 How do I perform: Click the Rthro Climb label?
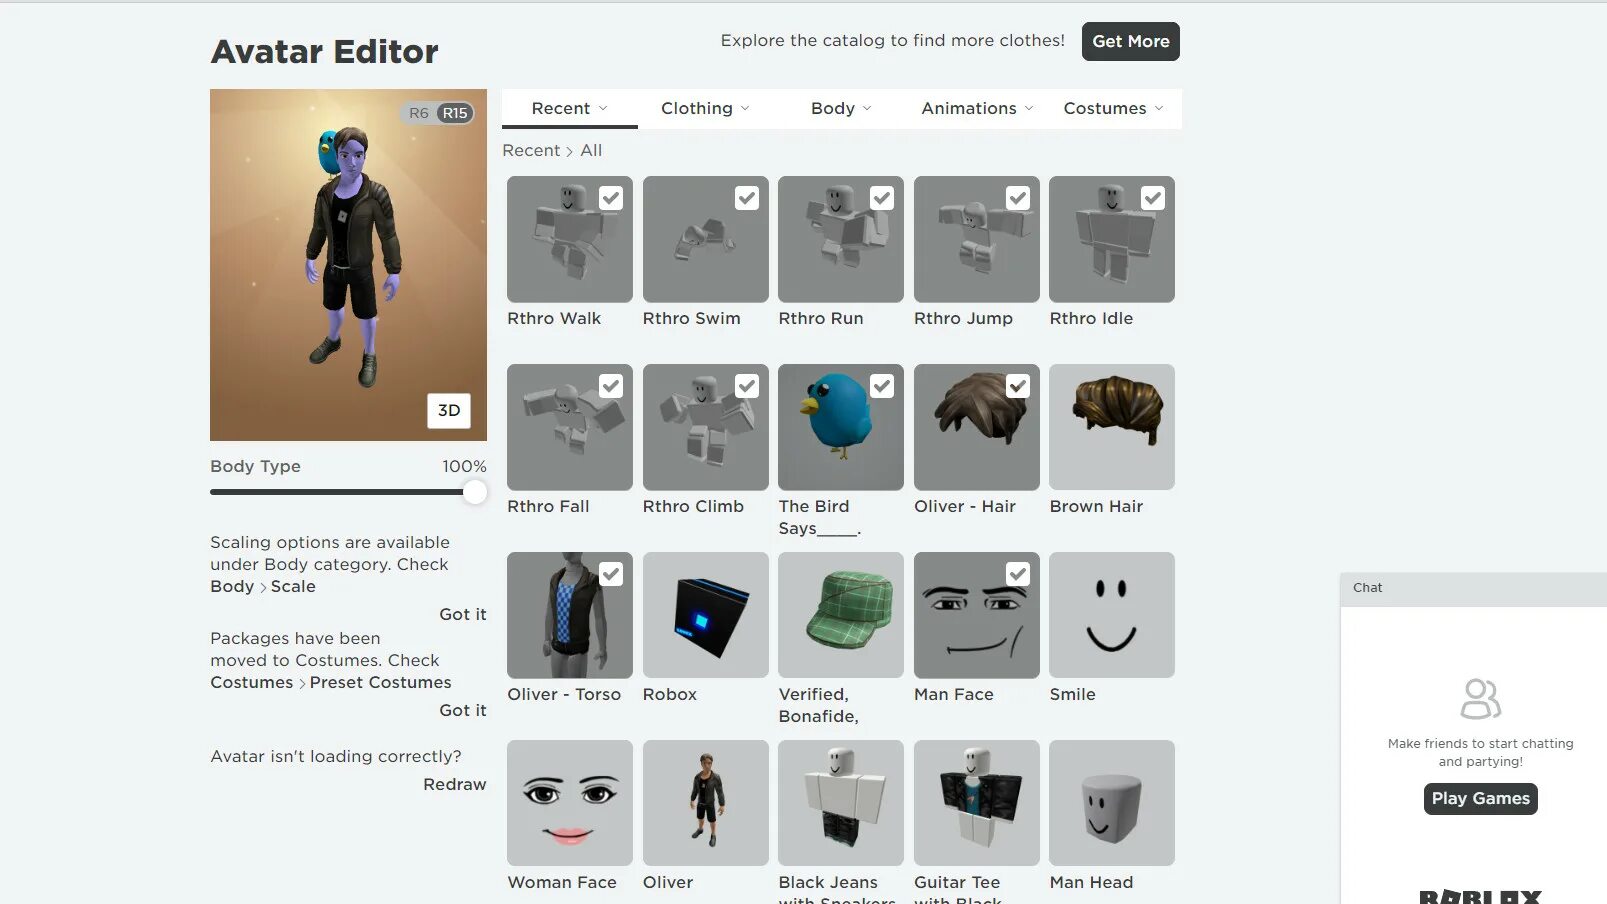[693, 506]
